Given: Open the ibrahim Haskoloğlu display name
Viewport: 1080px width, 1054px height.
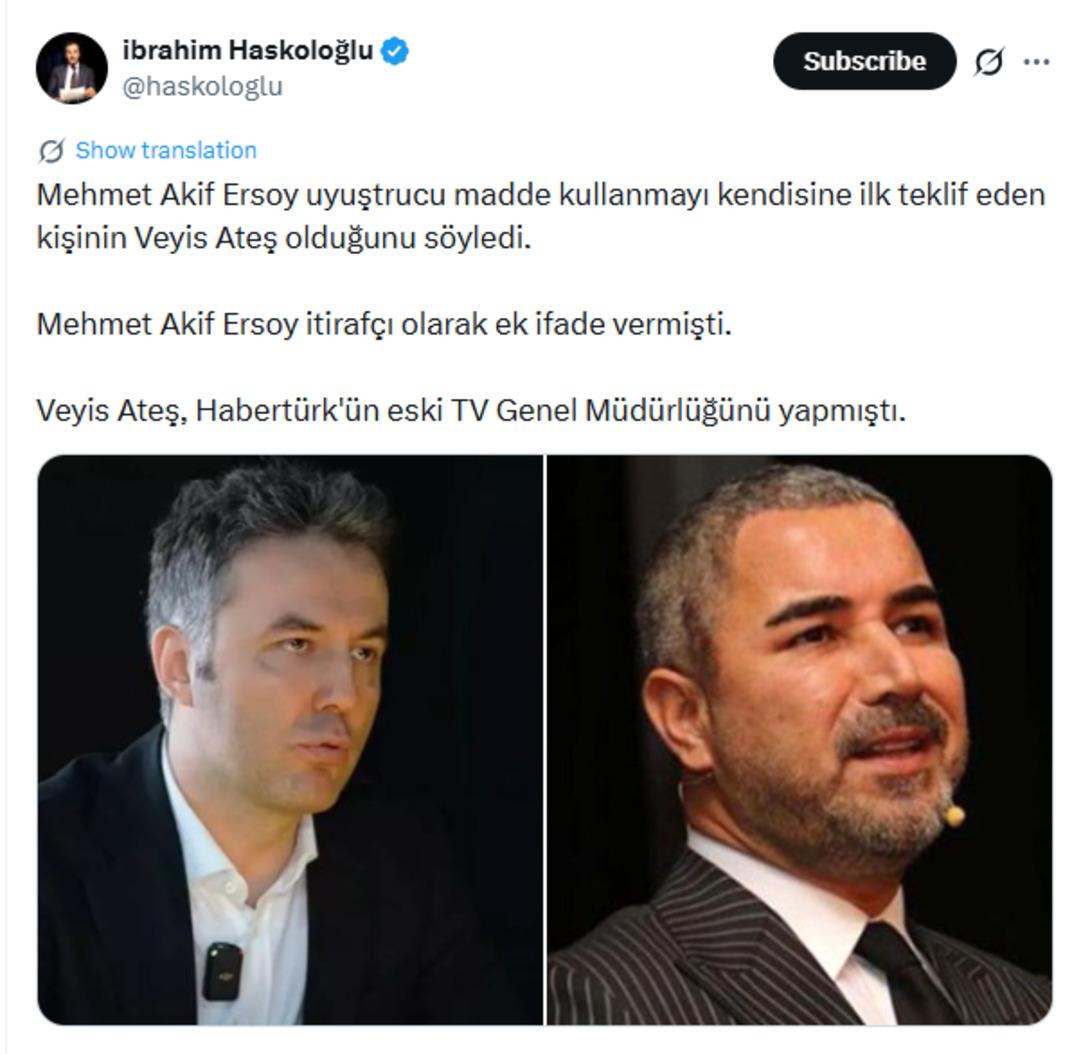Looking at the screenshot, I should click(x=248, y=51).
